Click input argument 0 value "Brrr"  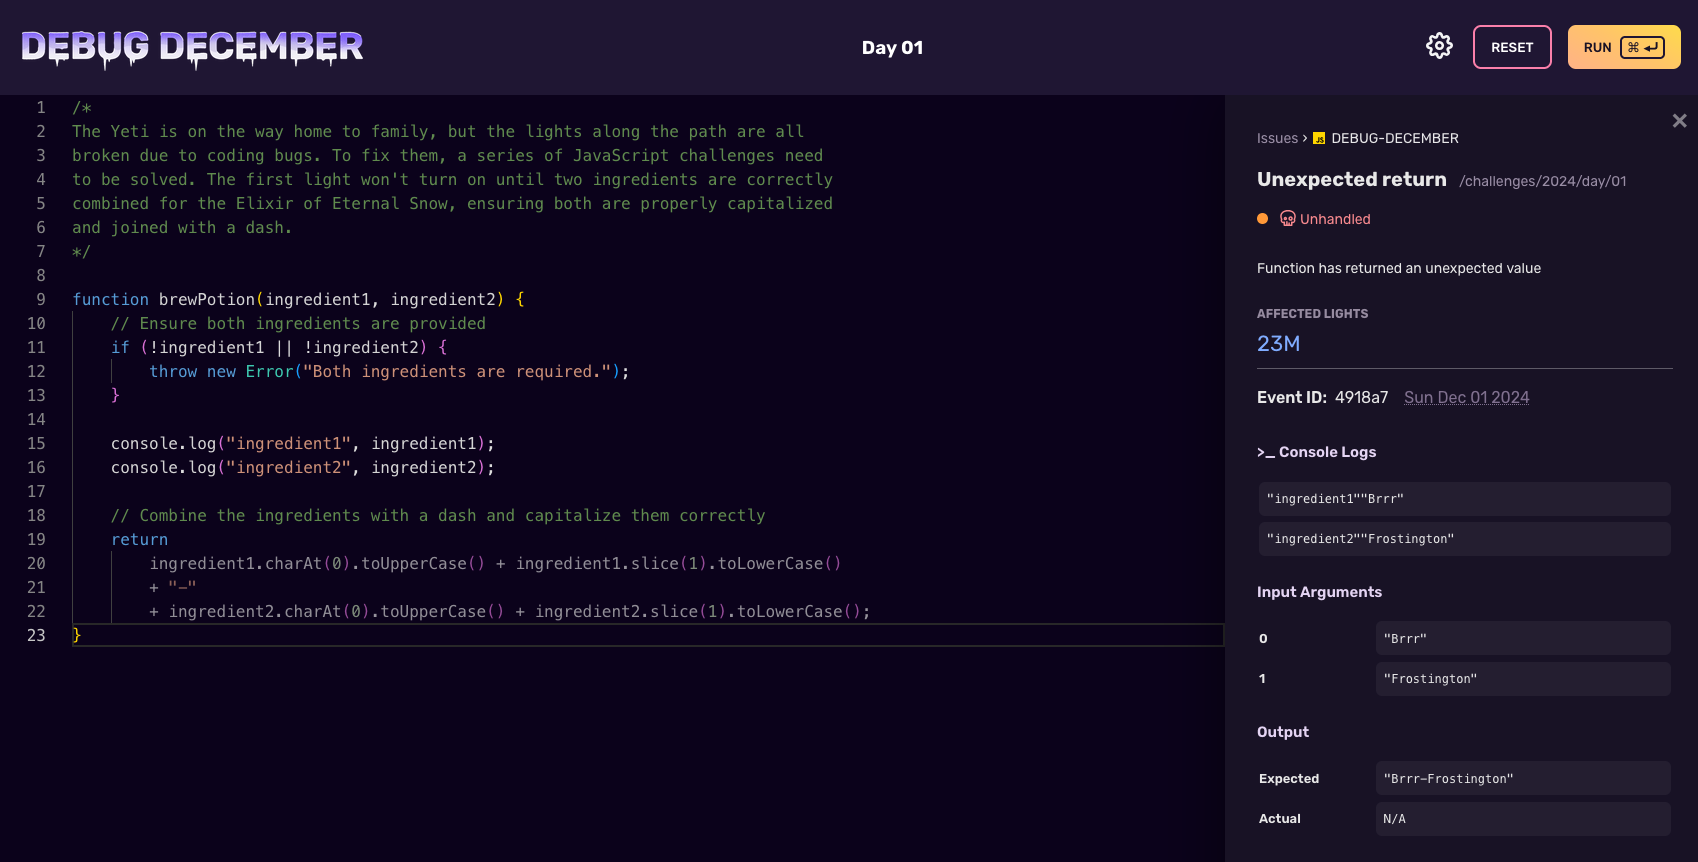point(1523,638)
